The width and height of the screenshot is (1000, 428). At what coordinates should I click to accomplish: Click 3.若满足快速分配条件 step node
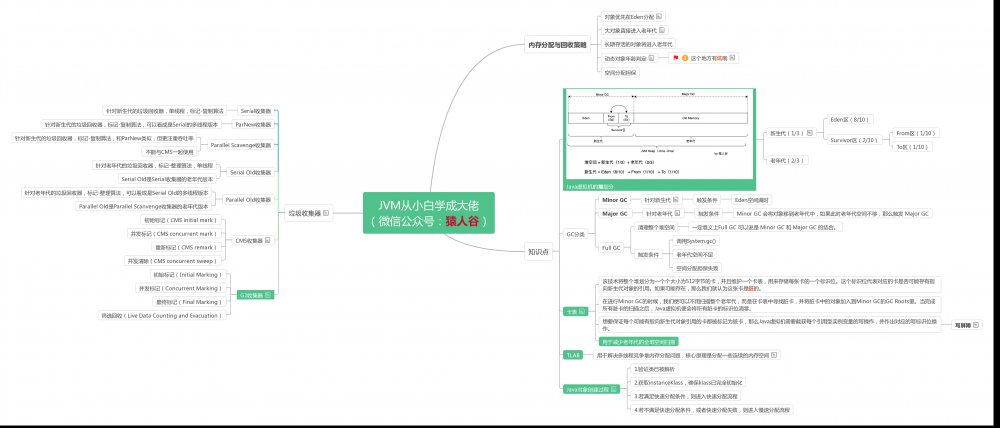[x=685, y=396]
